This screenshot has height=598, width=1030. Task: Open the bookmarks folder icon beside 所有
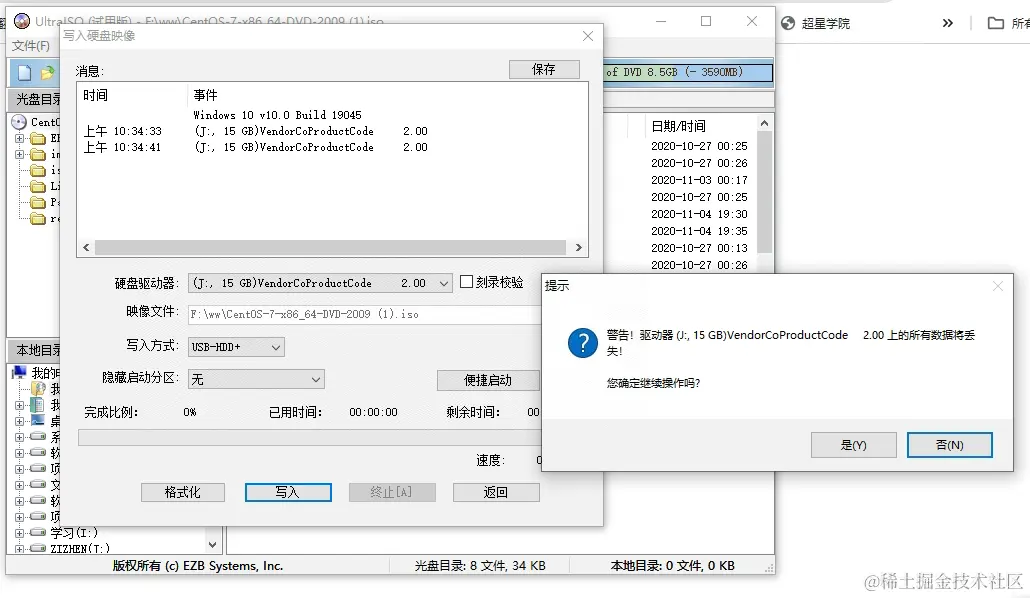996,24
